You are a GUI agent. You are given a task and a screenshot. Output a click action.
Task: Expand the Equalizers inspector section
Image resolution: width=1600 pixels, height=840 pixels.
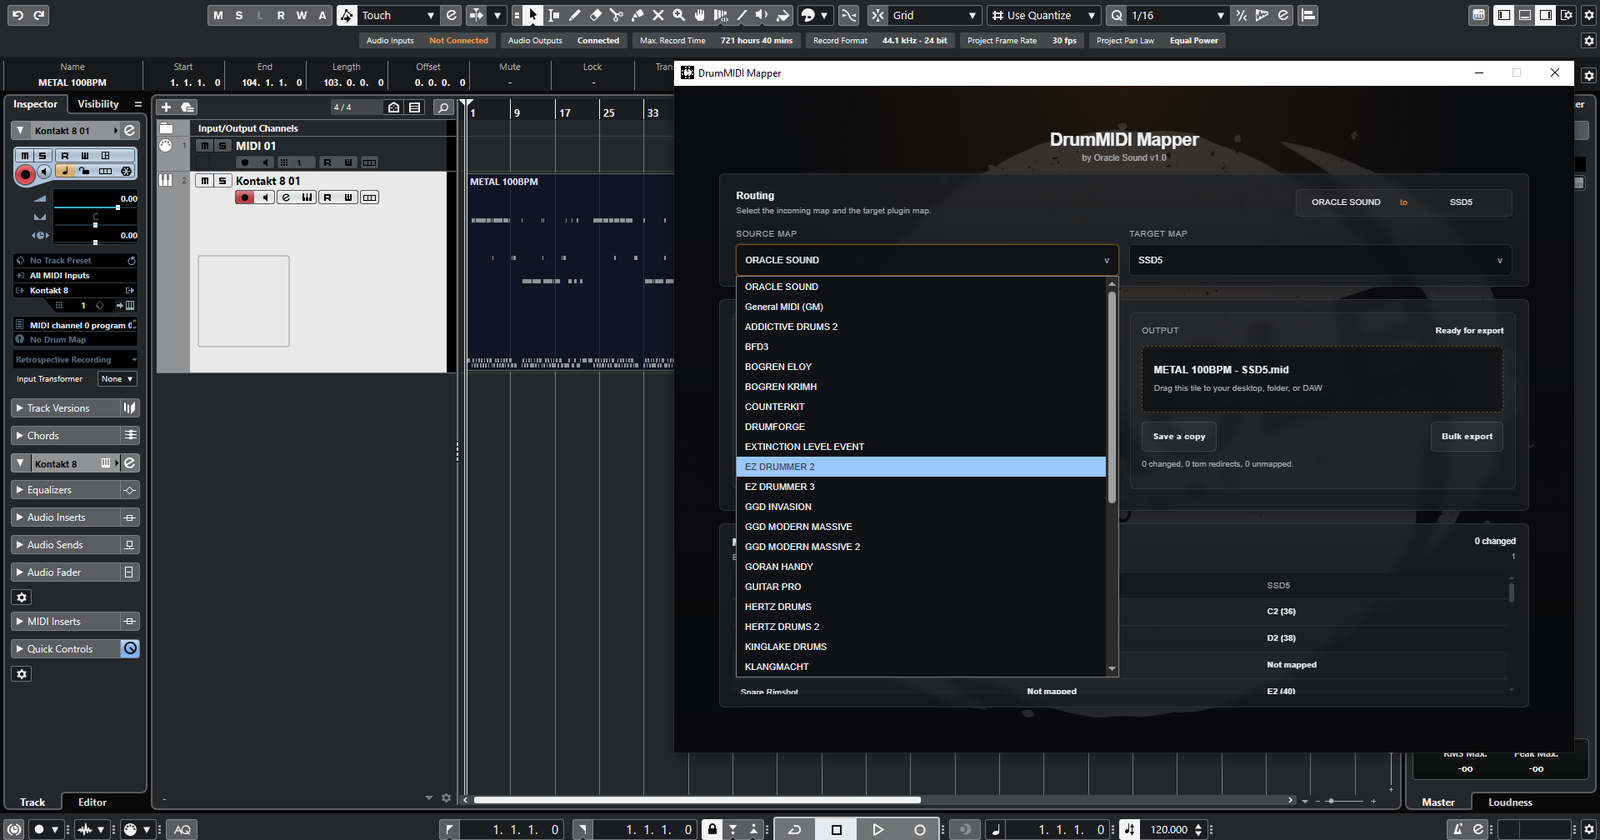50,490
